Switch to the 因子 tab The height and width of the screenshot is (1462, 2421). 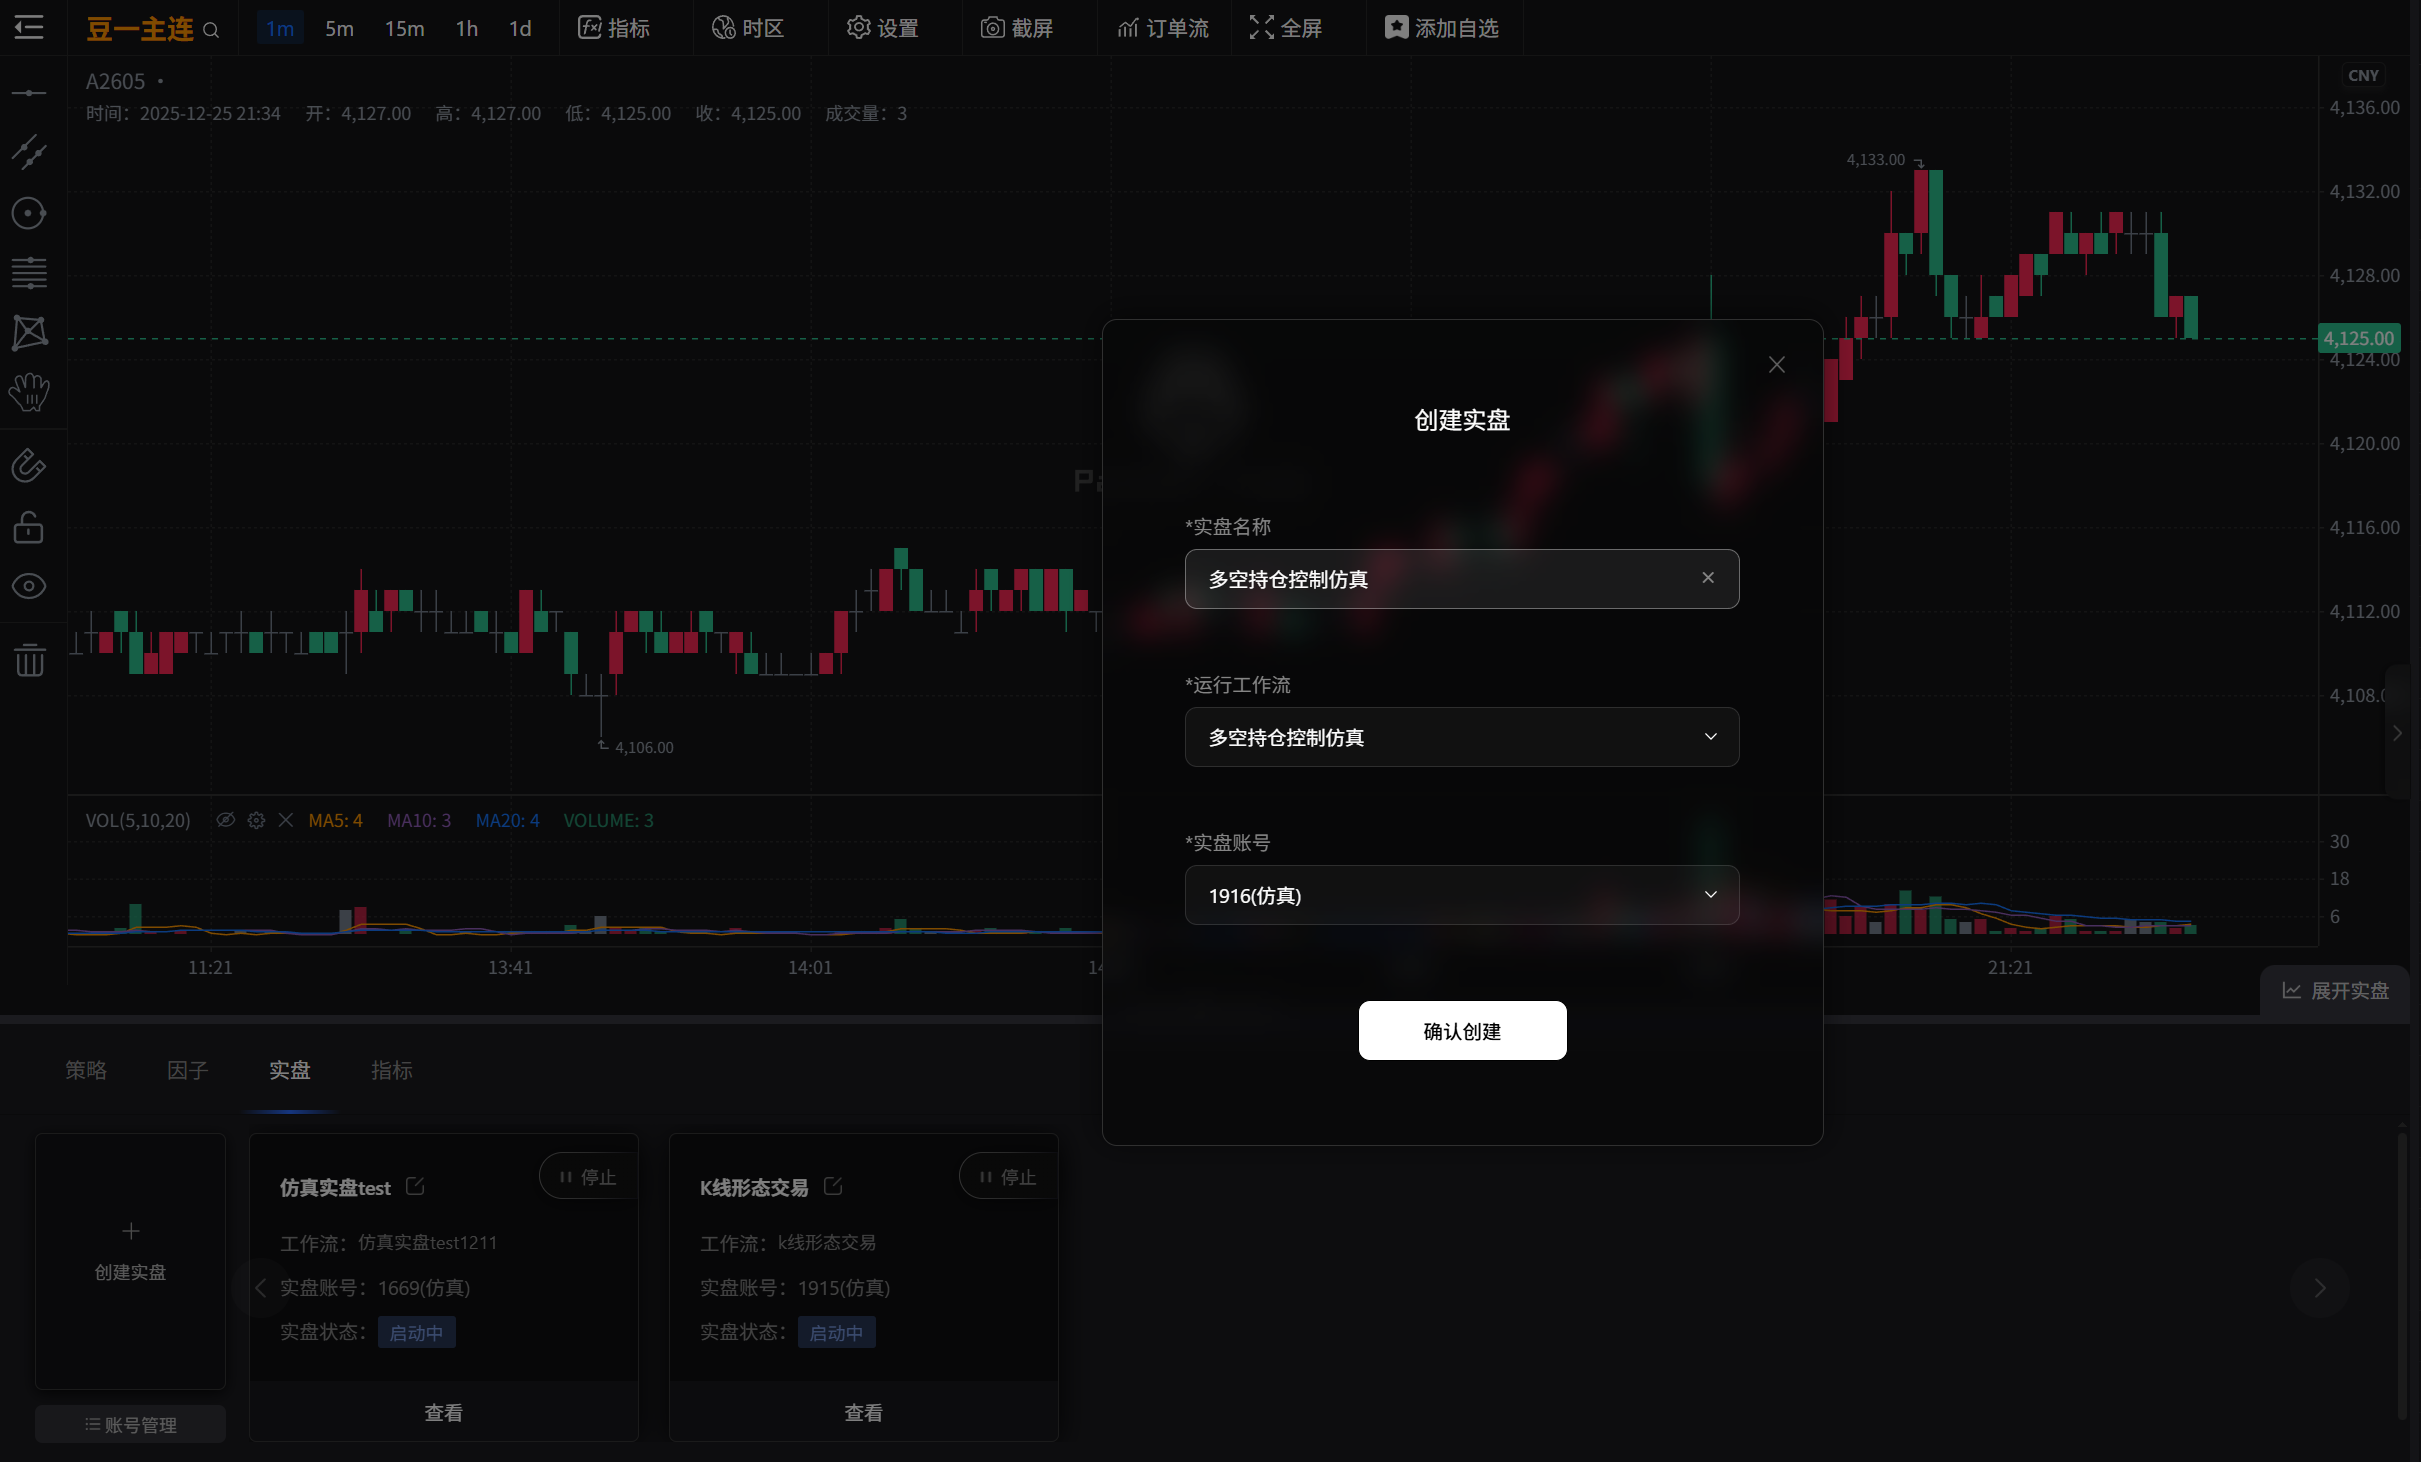[188, 1070]
